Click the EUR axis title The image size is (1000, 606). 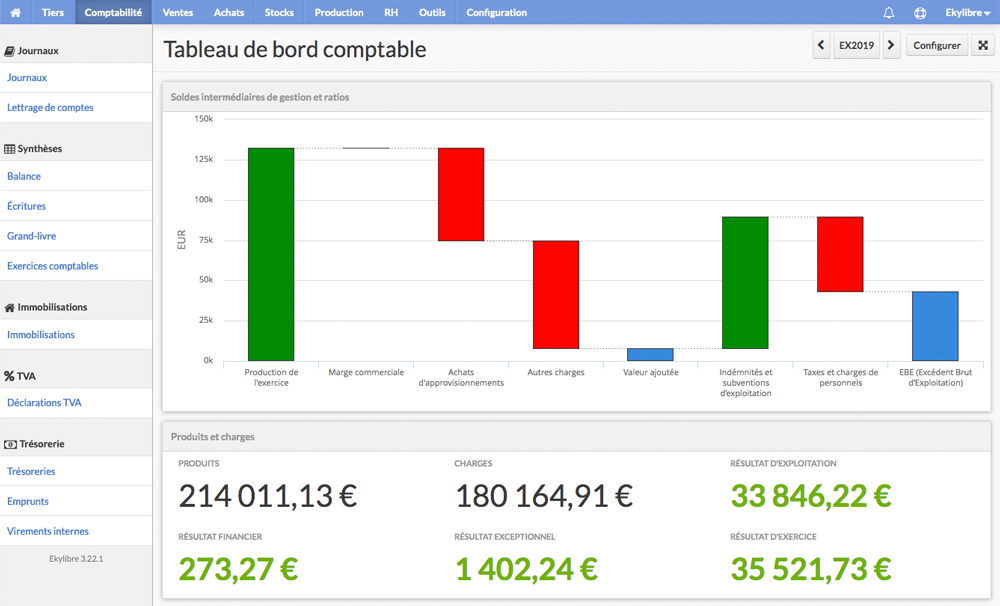click(182, 240)
